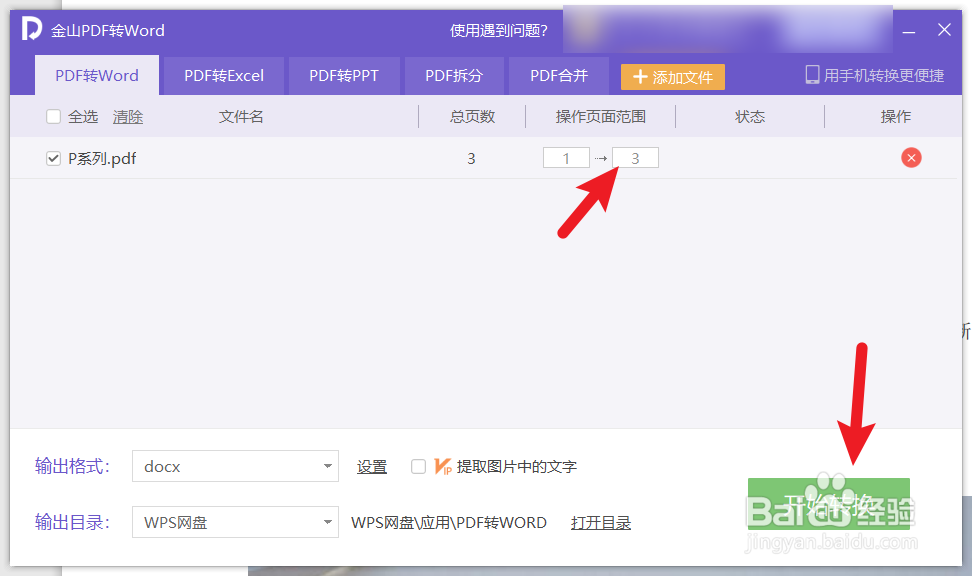972x576 pixels.
Task: Toggle the 全选 select-all checkbox
Action: point(53,117)
